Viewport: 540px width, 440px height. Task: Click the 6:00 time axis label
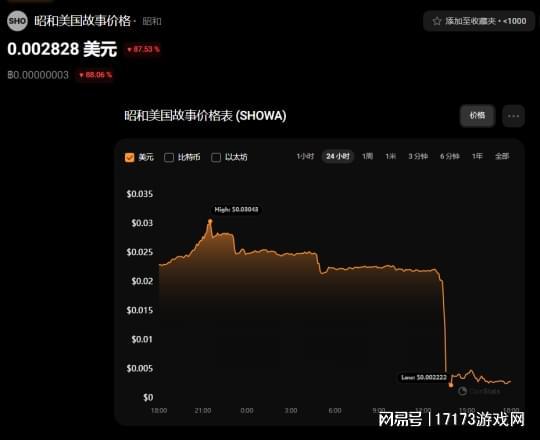pyautogui.click(x=335, y=410)
